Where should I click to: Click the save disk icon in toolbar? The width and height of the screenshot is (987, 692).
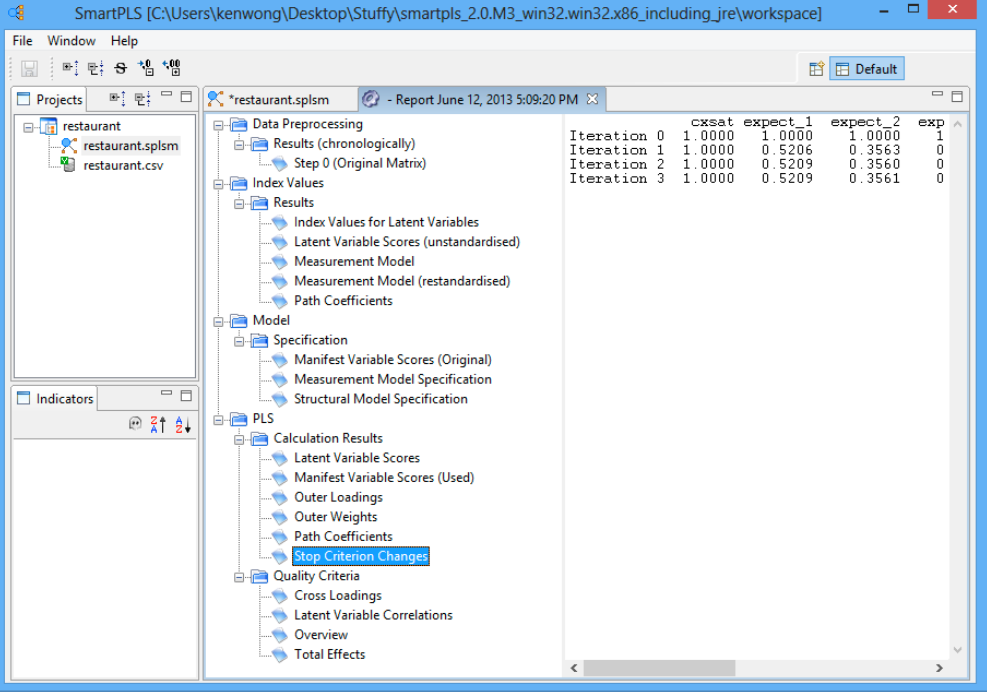(x=29, y=69)
